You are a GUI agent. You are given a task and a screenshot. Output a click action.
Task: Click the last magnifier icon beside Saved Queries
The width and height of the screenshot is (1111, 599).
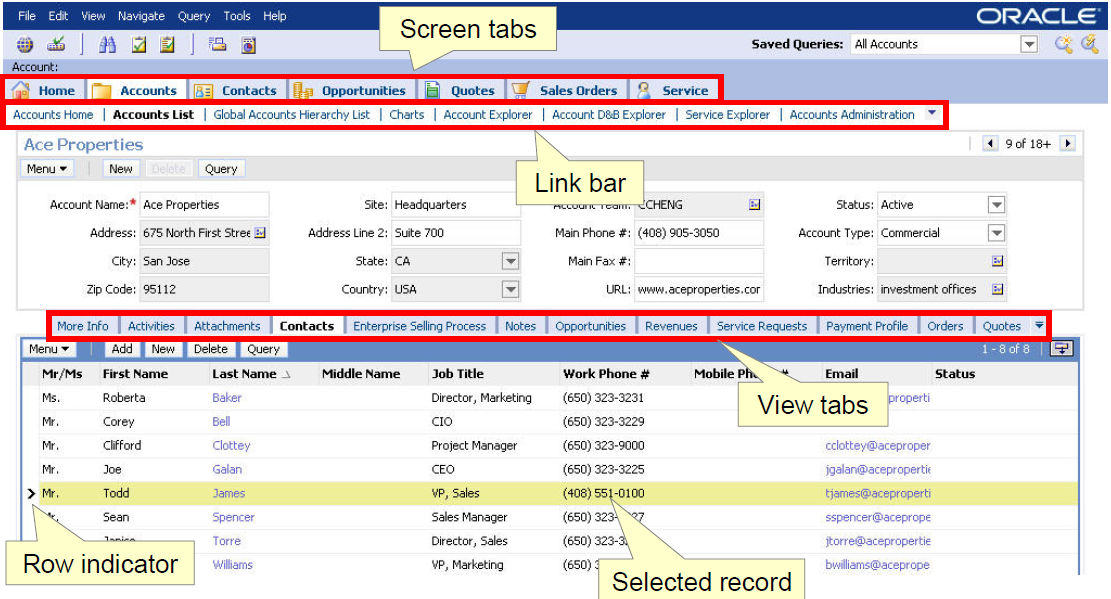click(1090, 44)
